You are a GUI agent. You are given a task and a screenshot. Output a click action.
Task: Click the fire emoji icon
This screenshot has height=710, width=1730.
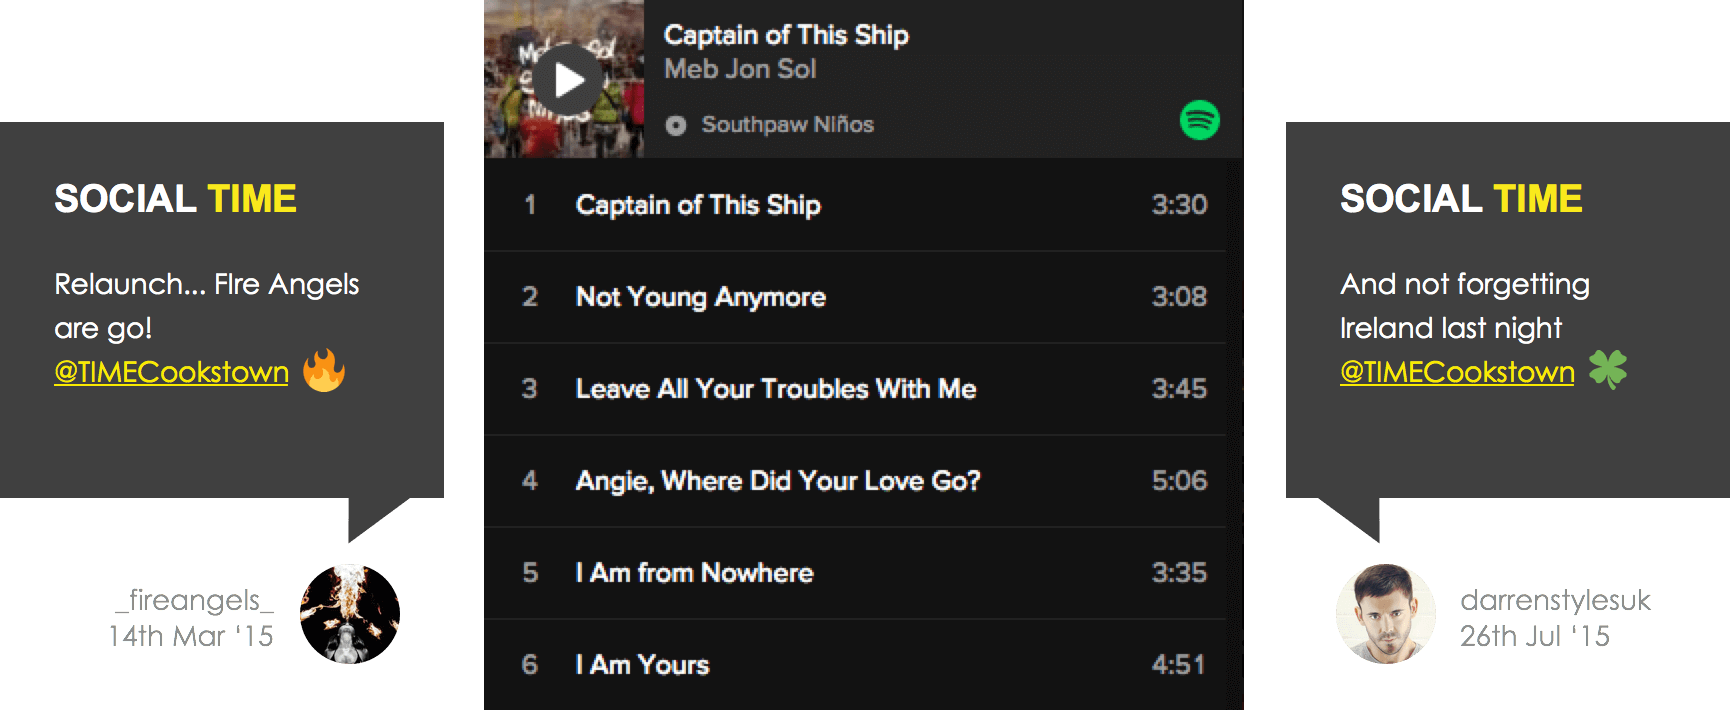pyautogui.click(x=324, y=371)
